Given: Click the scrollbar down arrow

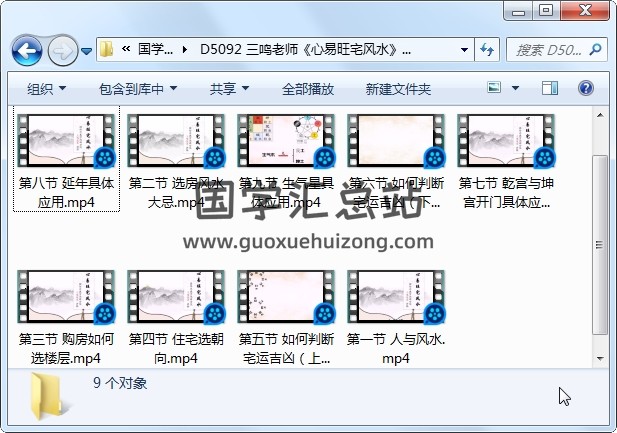Looking at the screenshot, I should click(x=600, y=359).
